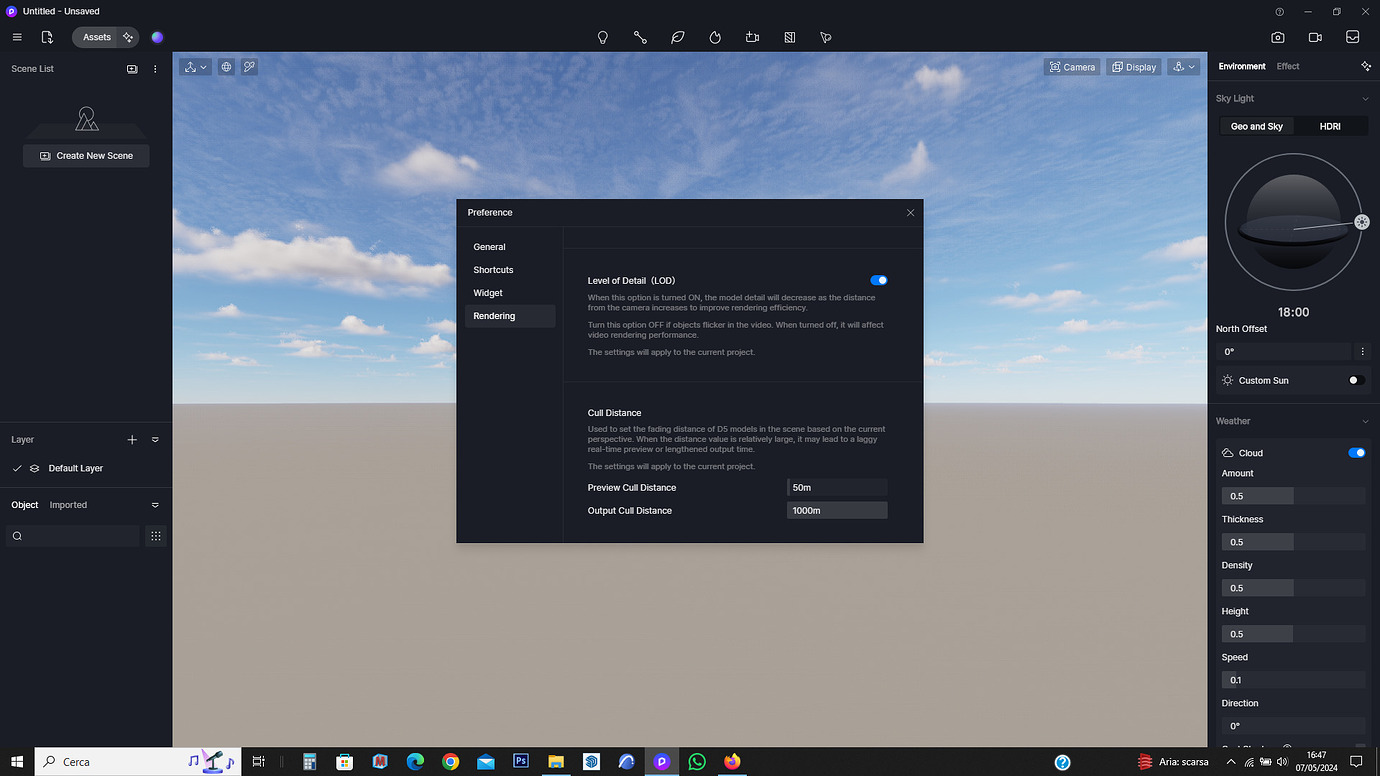1380x776 pixels.
Task: Select the Path tool in the toolbar
Action: tap(640, 37)
